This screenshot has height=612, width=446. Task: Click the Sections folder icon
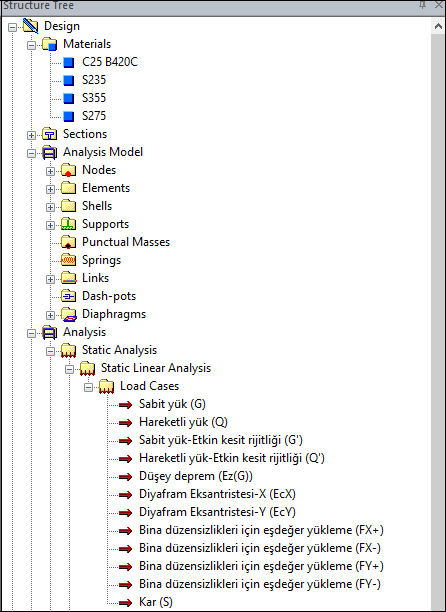tap(49, 134)
